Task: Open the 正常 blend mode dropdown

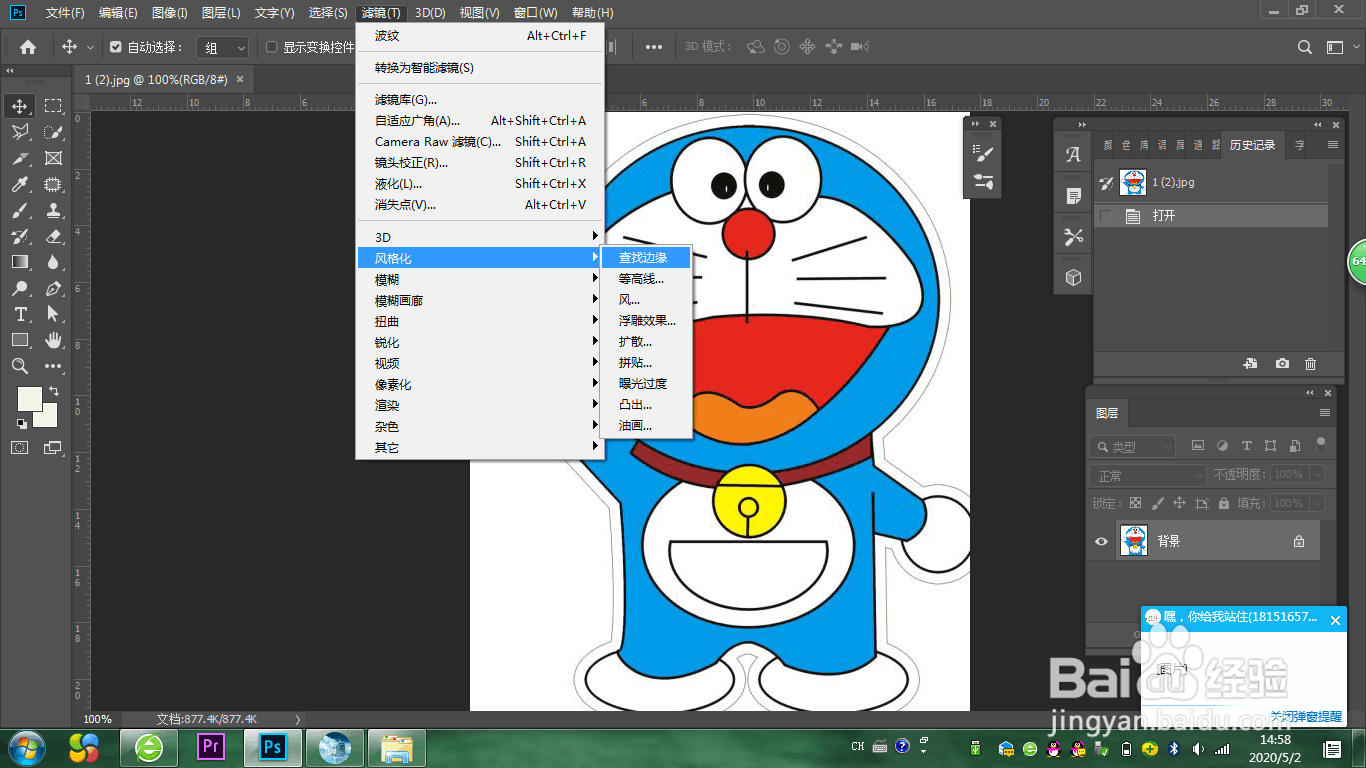Action: click(1148, 475)
